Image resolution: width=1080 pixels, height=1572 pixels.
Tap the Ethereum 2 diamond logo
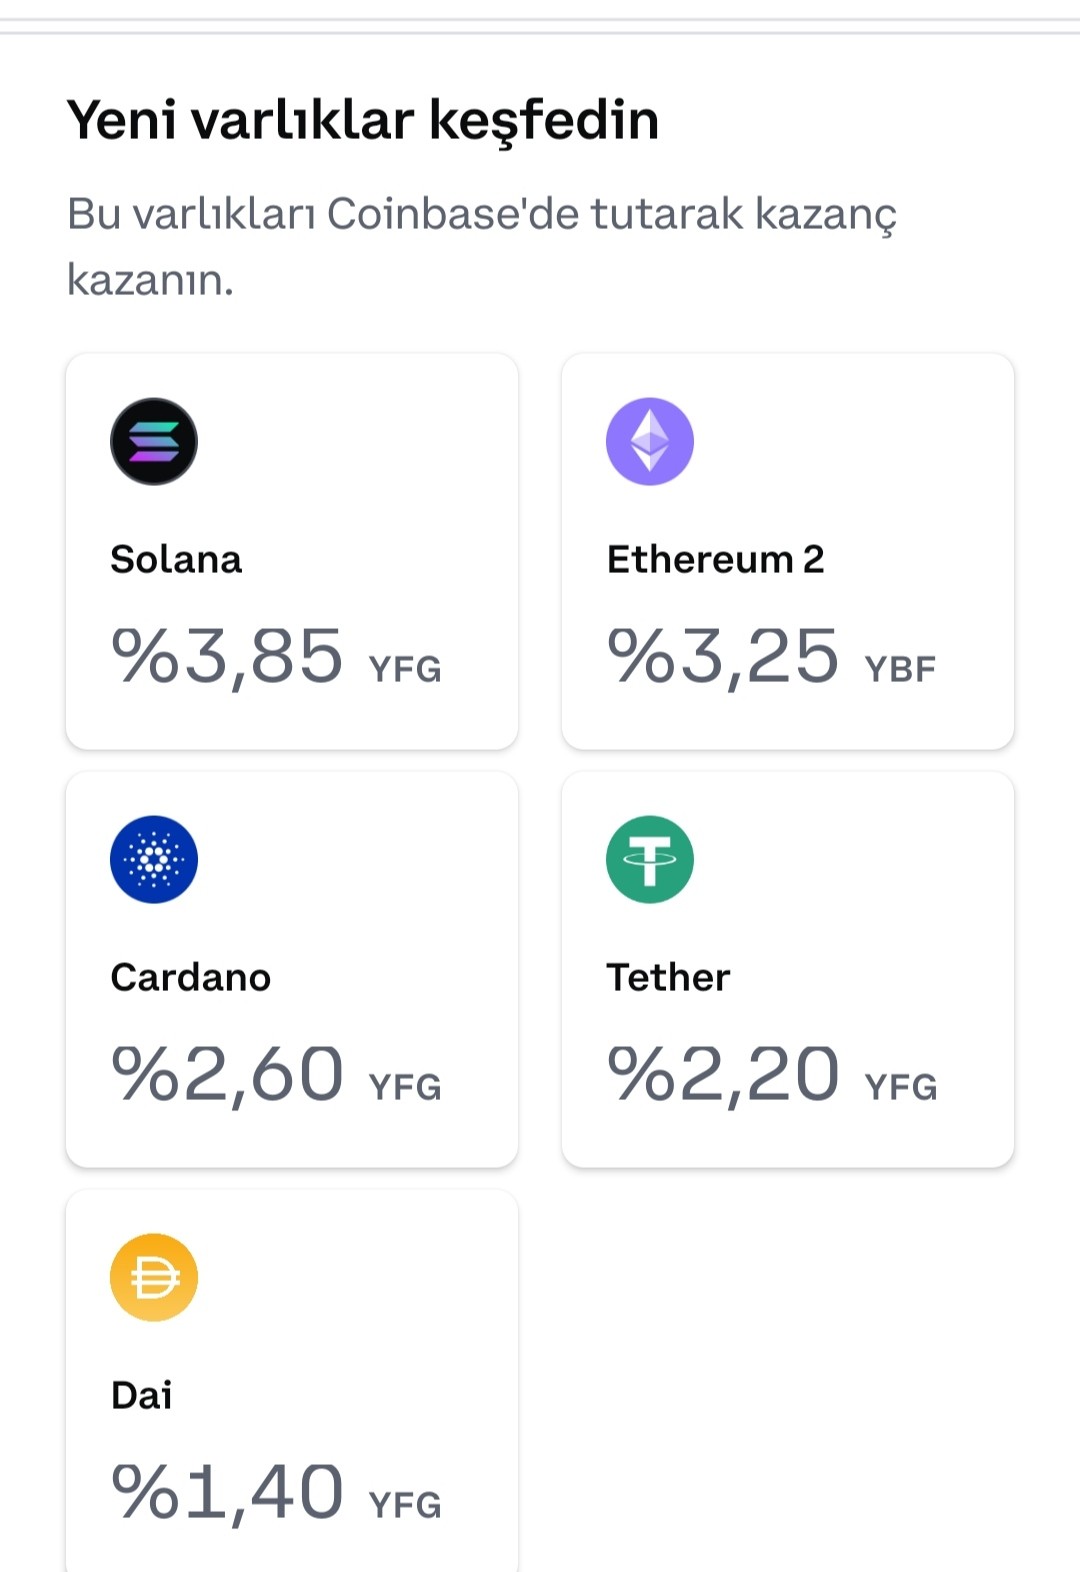click(650, 442)
